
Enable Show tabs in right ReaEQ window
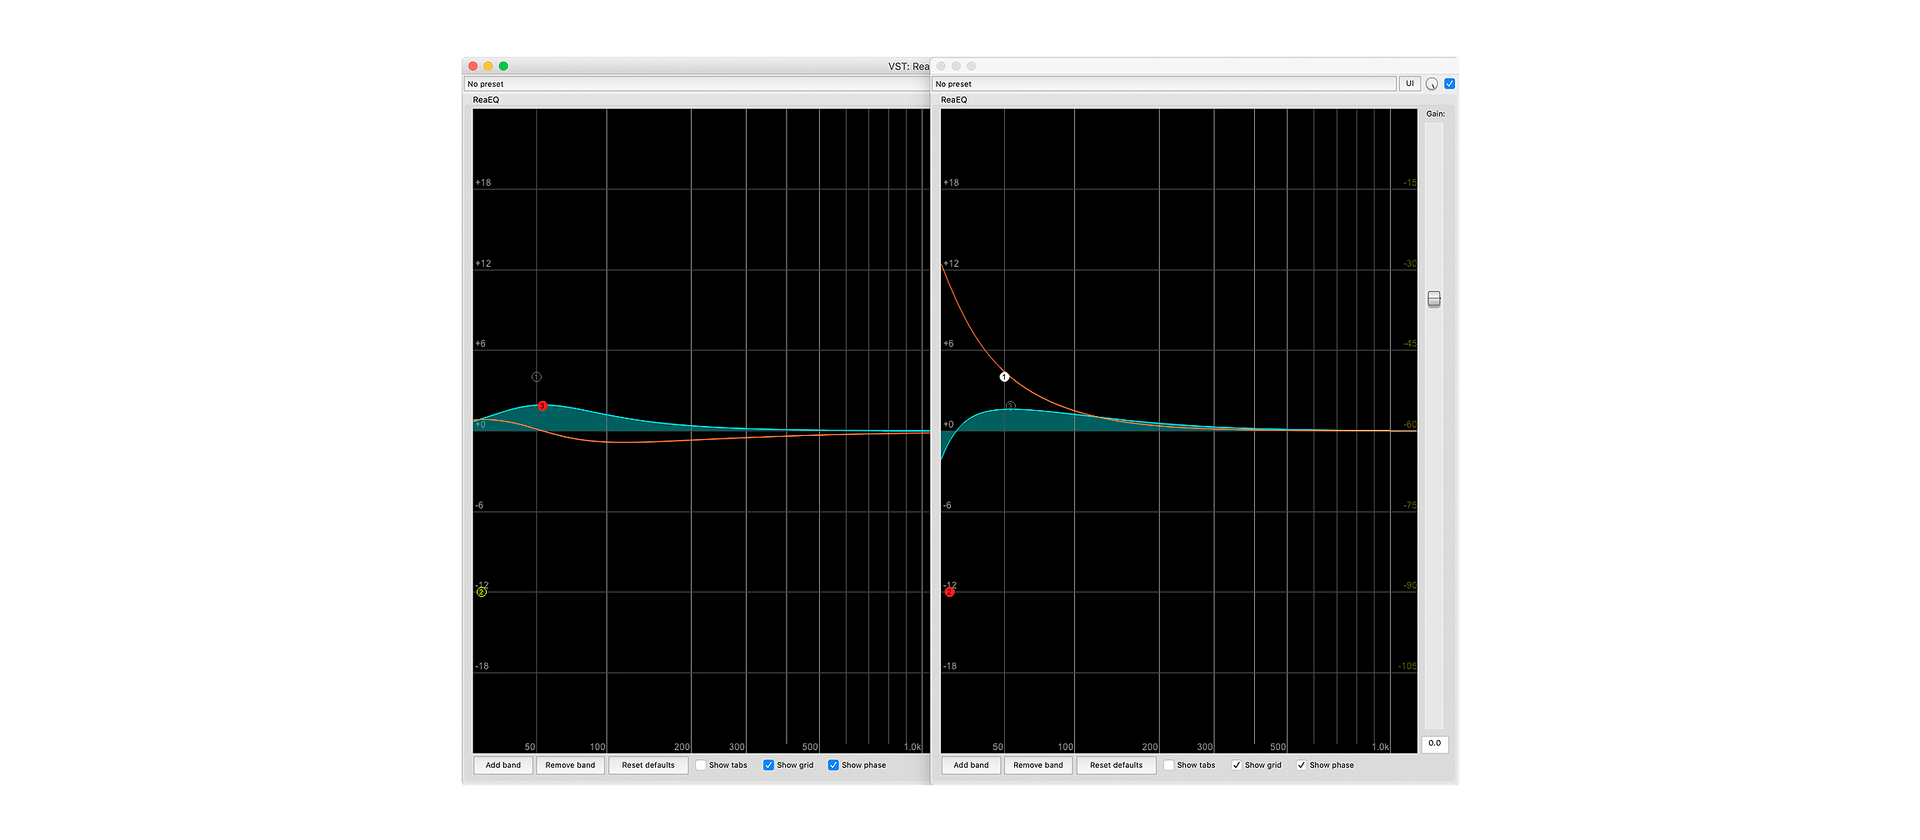tap(1169, 765)
